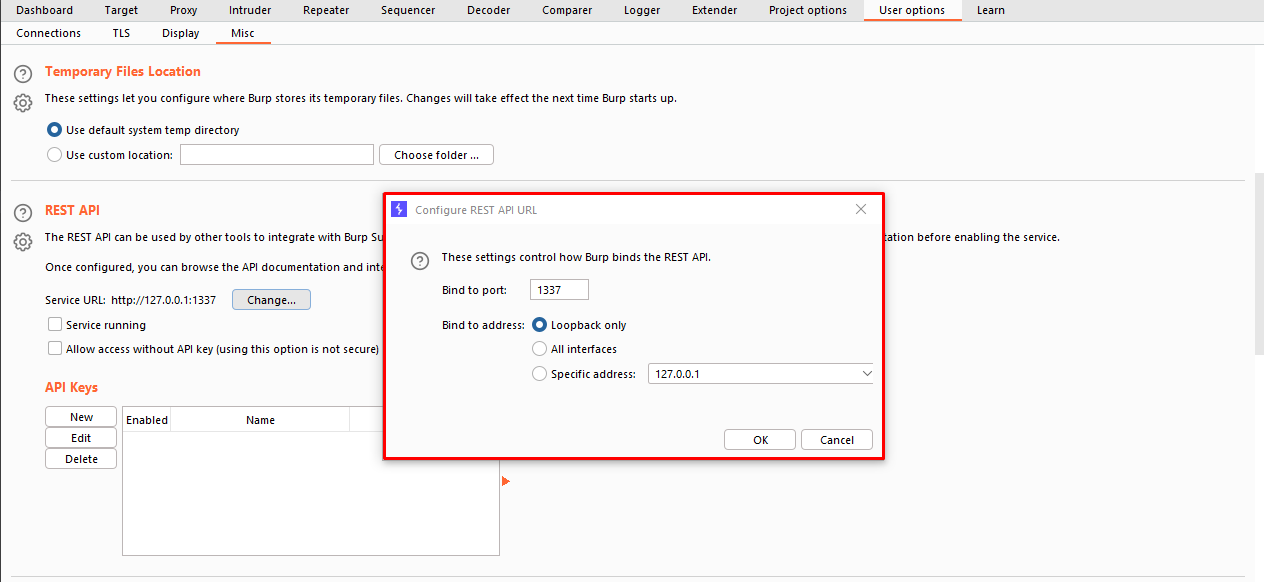
Task: Open the Proxy tab
Action: click(184, 10)
